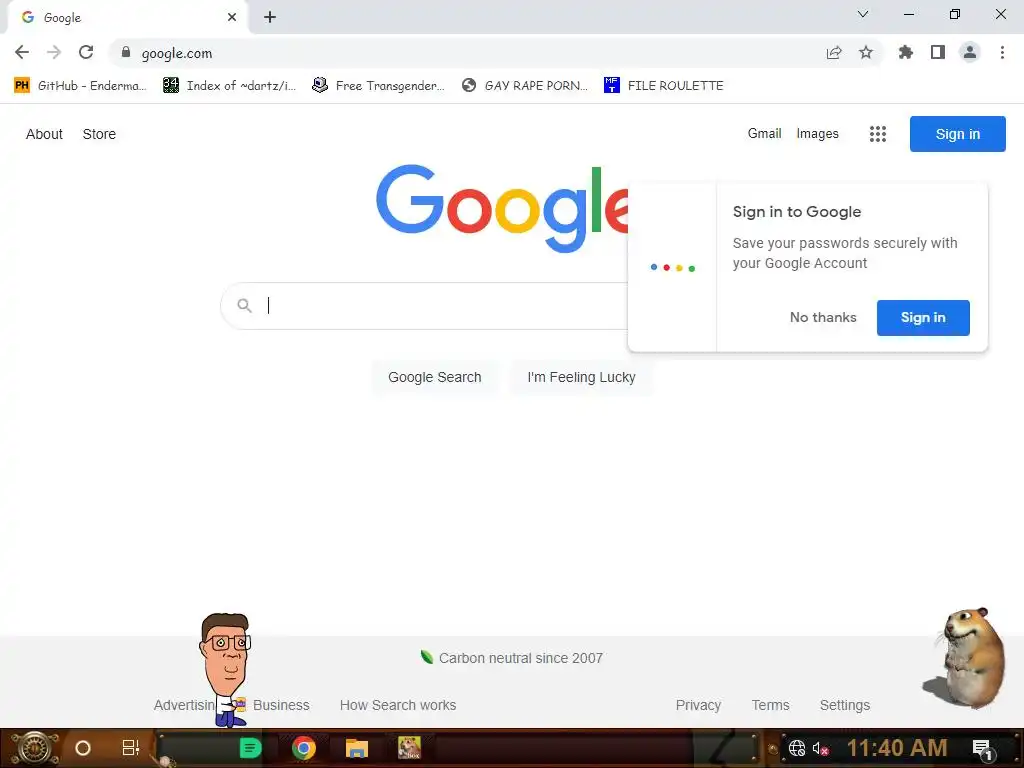Close the Google tab
The image size is (1024, 768).
[232, 17]
